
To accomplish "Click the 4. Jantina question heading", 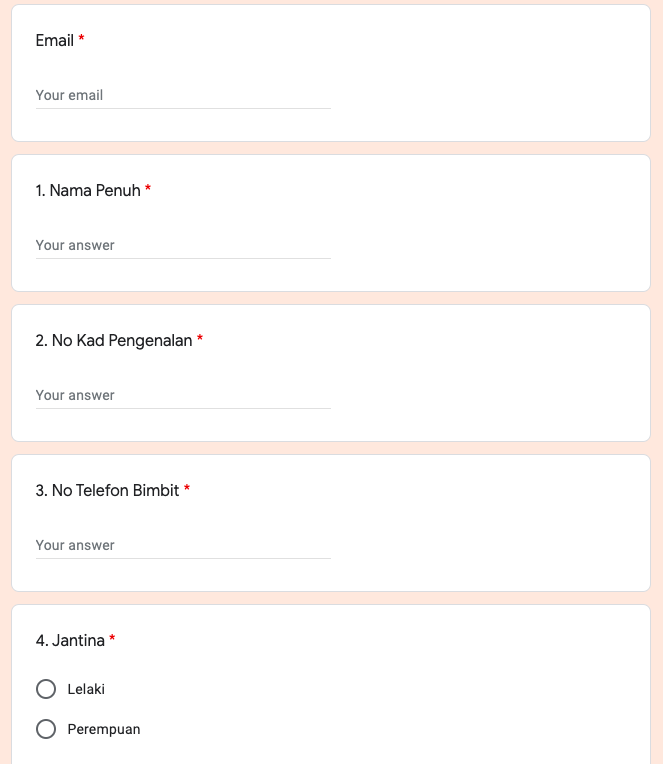I will tap(70, 640).
